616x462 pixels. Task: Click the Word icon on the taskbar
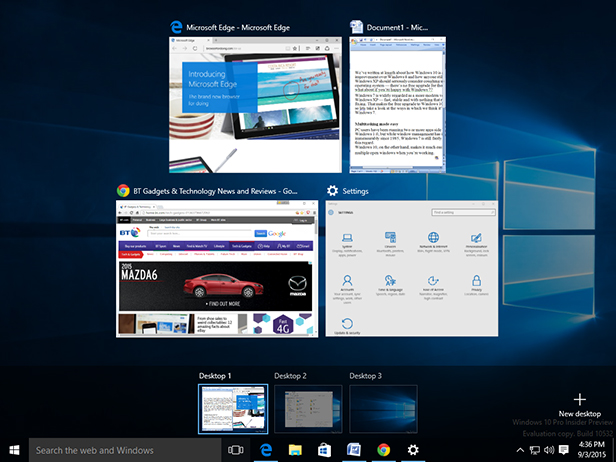coord(354,450)
